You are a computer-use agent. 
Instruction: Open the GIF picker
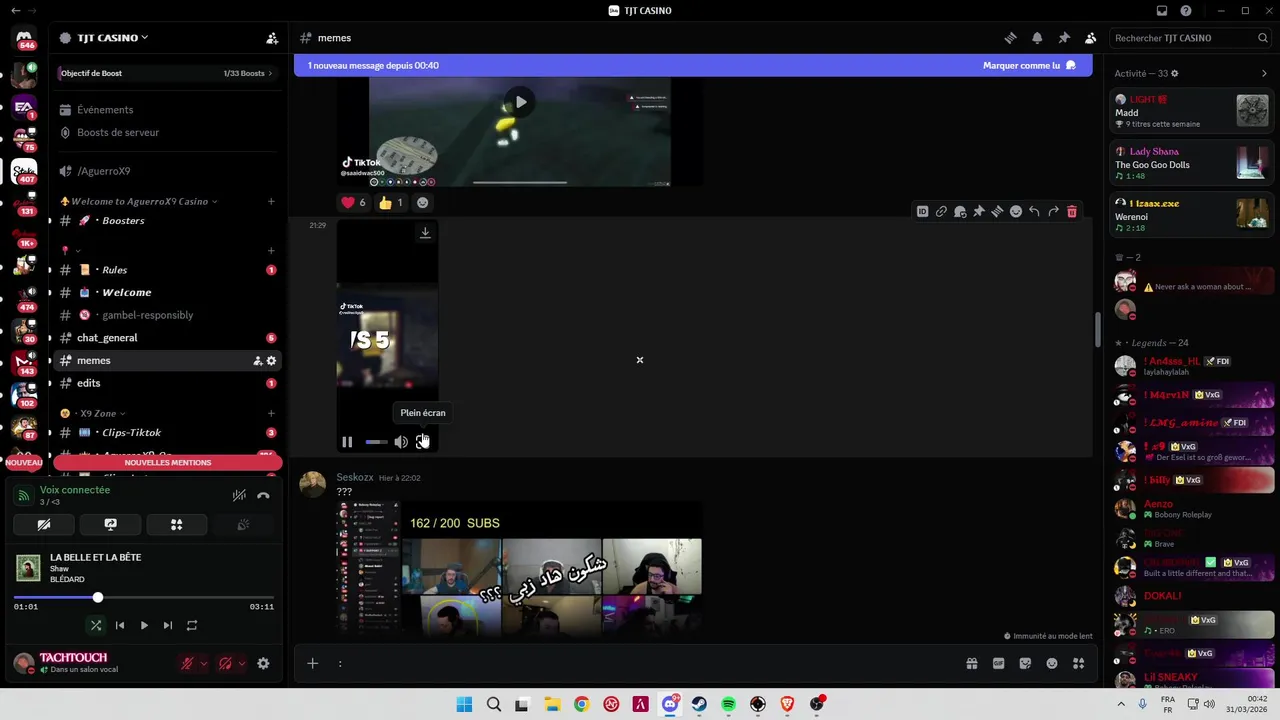click(998, 663)
